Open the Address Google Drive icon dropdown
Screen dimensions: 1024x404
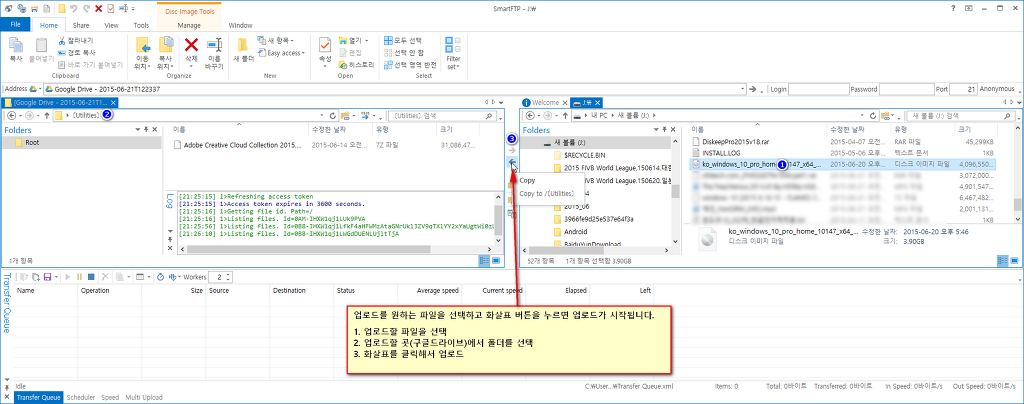click(39, 89)
